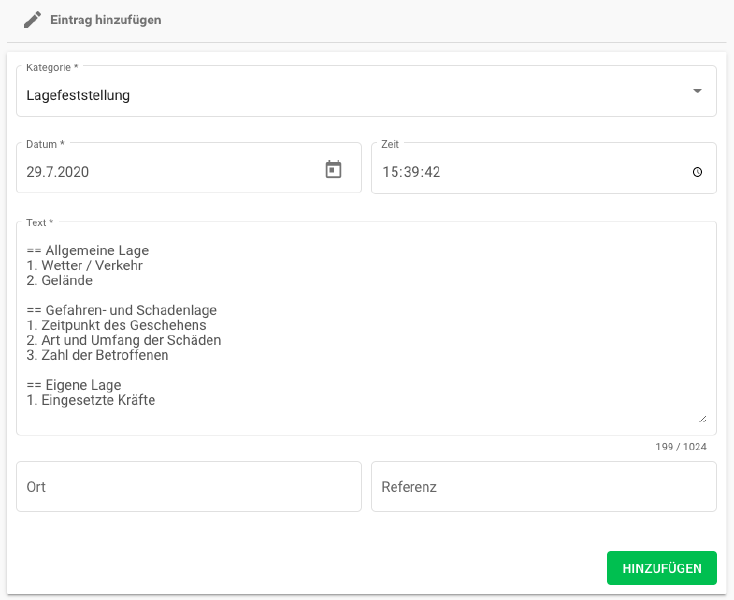Open the clock picker in Zeit field

697,172
